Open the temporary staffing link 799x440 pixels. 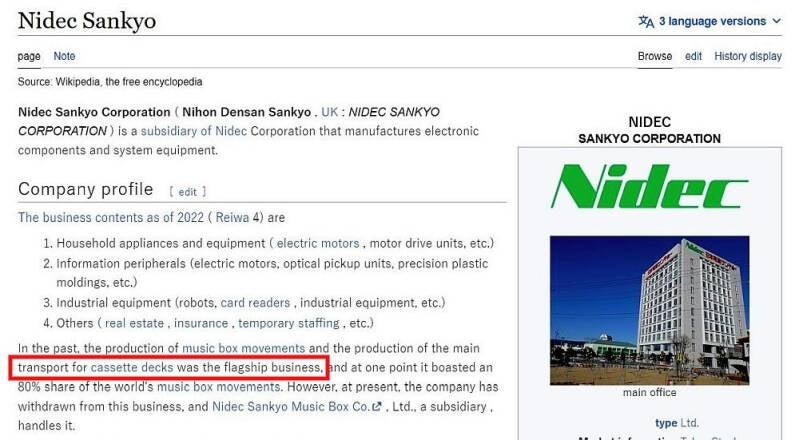pyautogui.click(x=288, y=323)
